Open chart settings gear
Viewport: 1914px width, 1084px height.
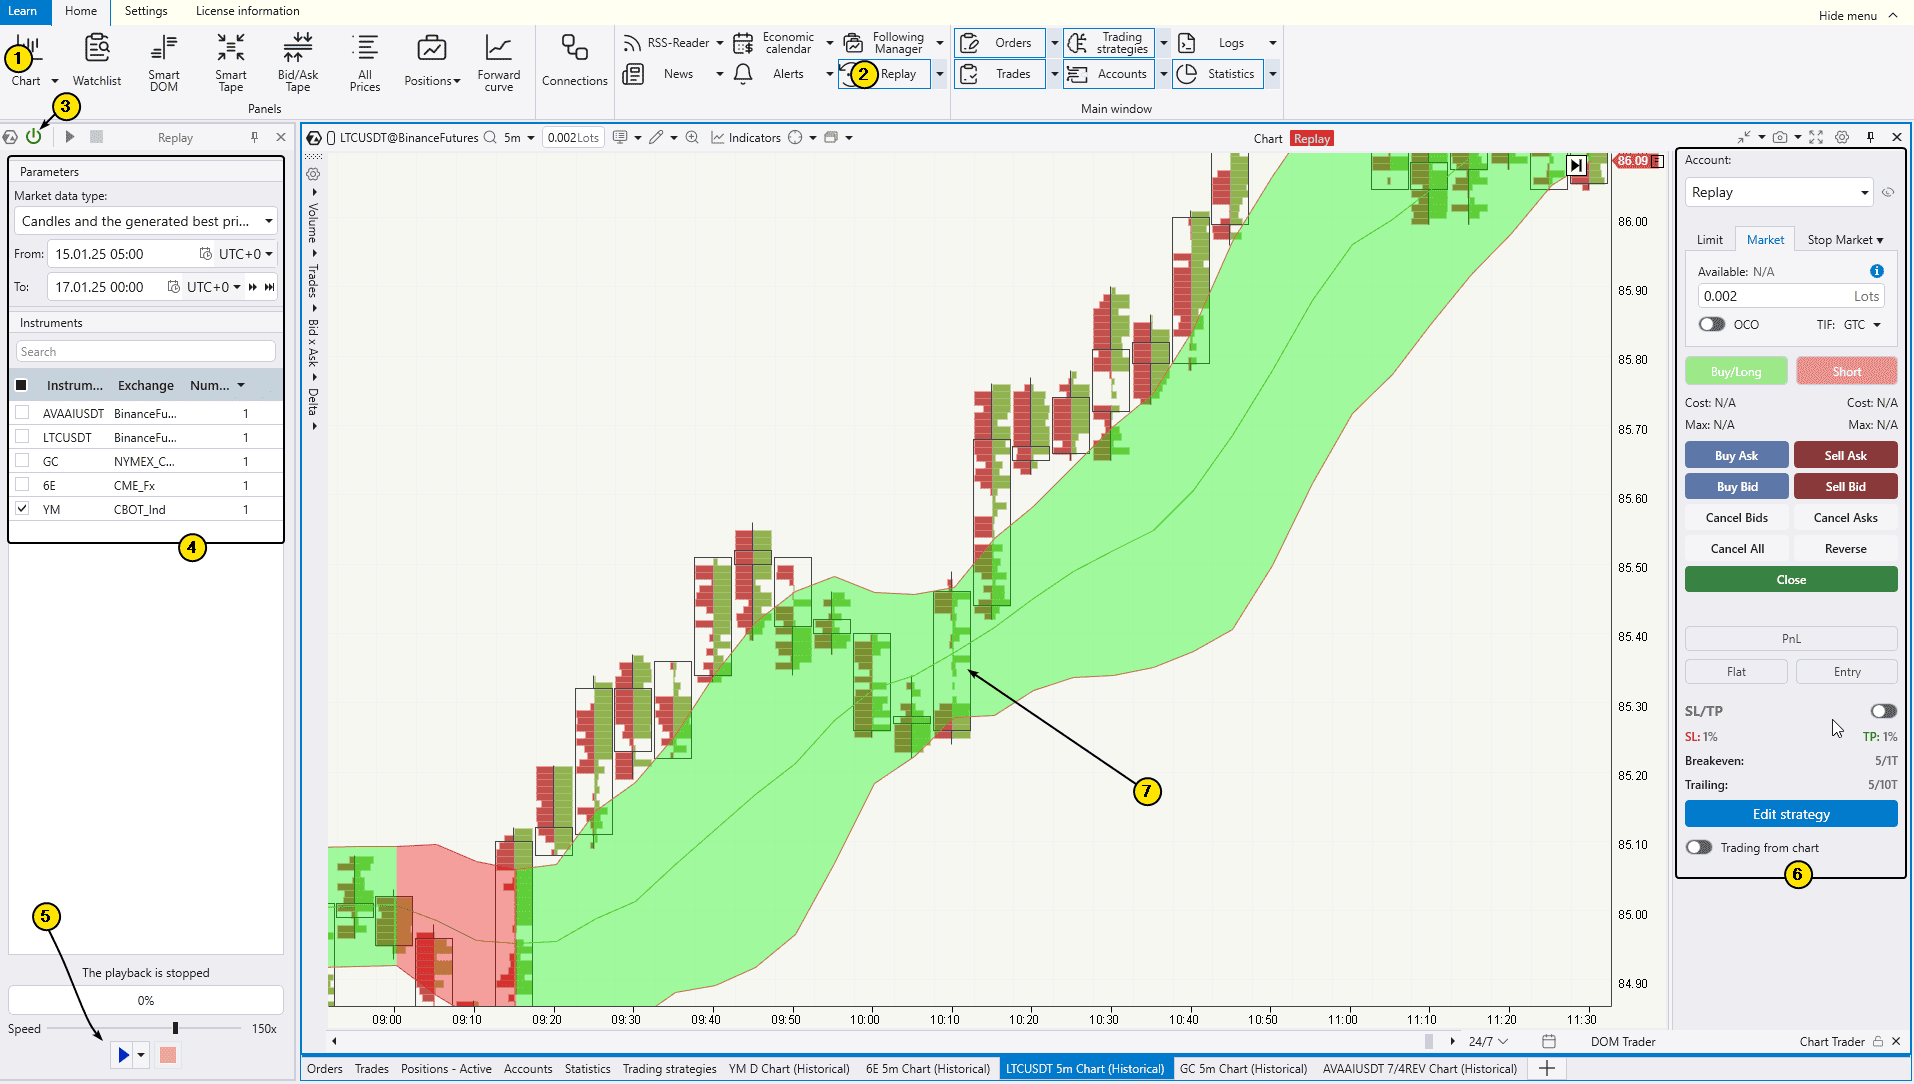[1842, 138]
